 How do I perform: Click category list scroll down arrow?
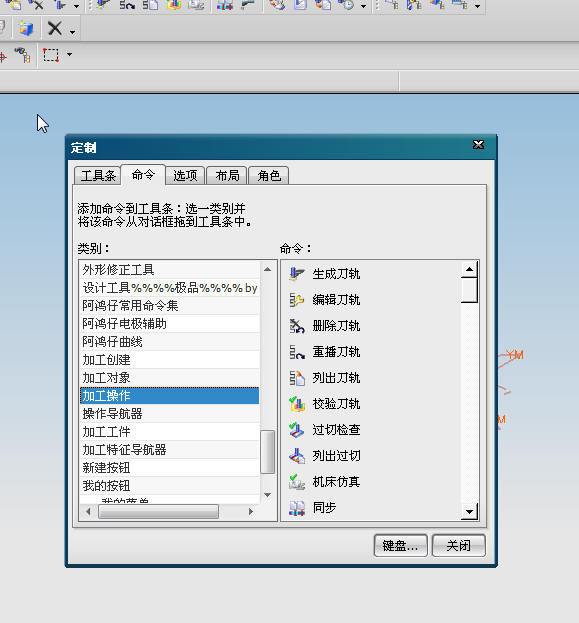tap(267, 495)
